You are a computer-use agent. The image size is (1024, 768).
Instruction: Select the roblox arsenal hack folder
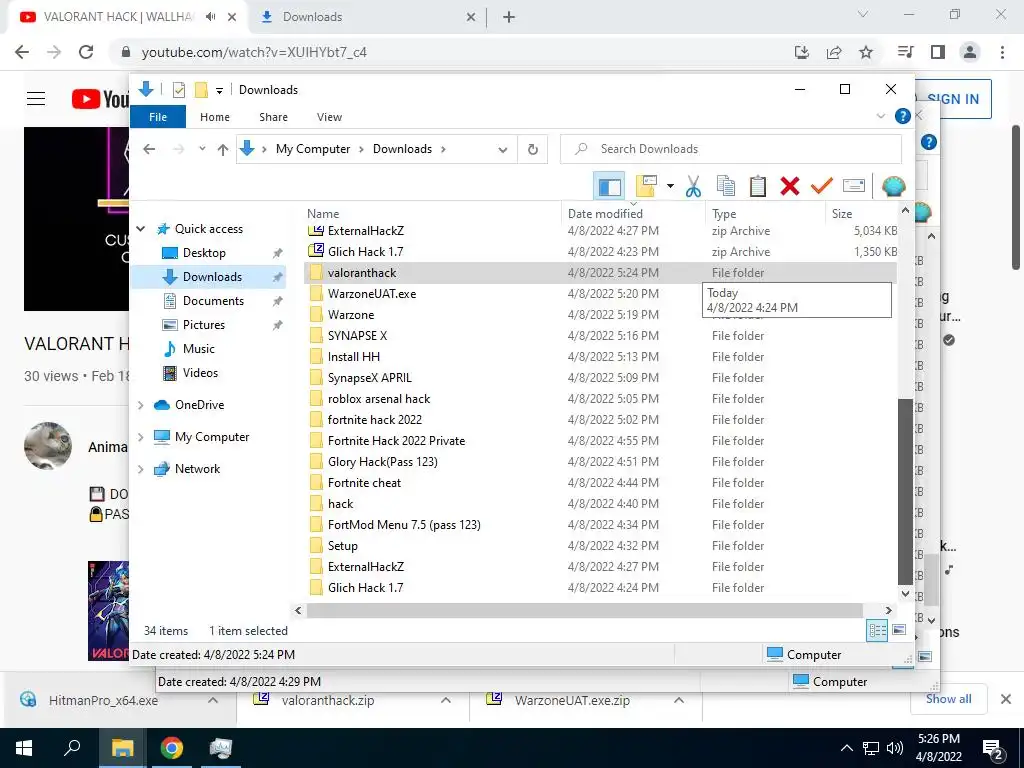pyautogui.click(x=379, y=399)
